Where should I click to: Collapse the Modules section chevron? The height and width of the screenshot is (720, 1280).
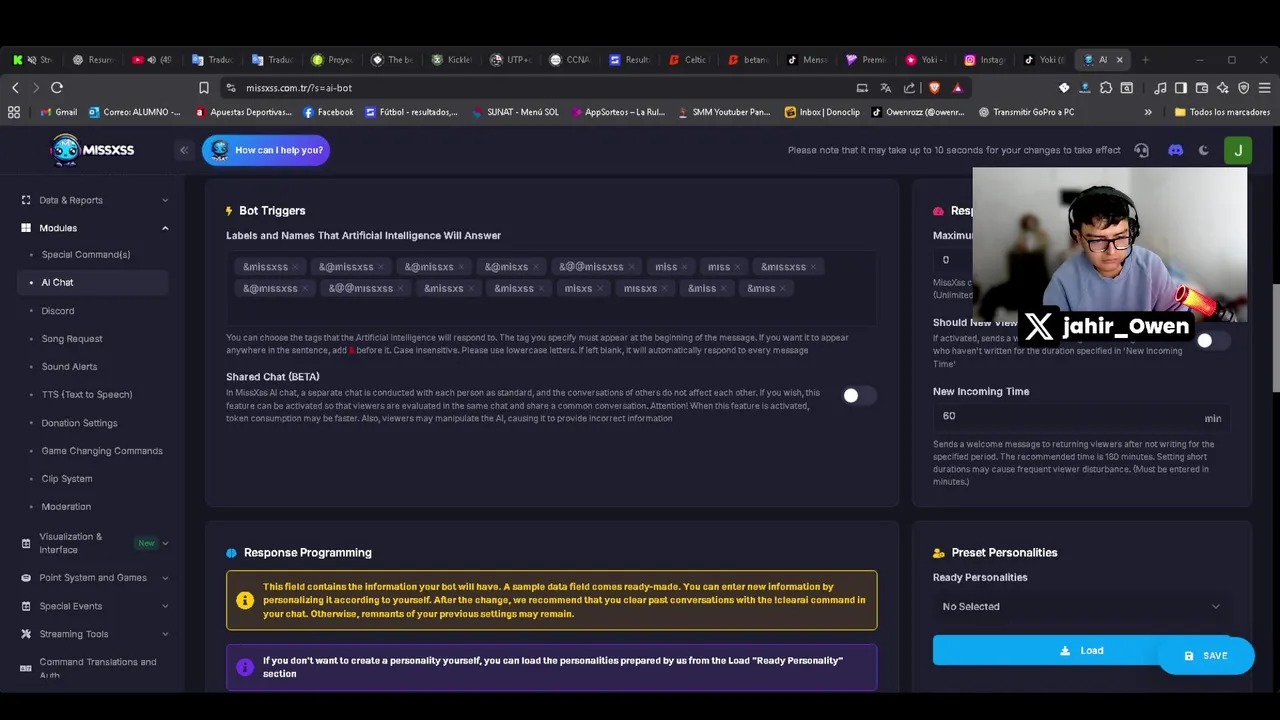click(165, 228)
